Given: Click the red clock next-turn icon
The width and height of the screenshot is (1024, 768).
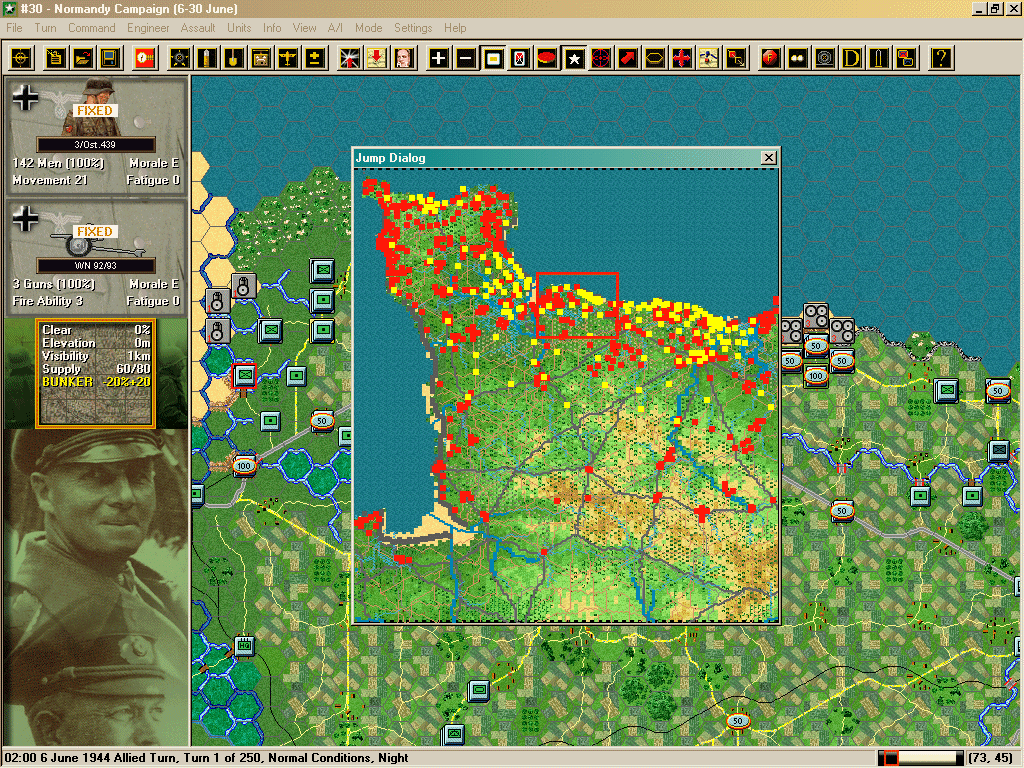Looking at the screenshot, I should tap(145, 58).
